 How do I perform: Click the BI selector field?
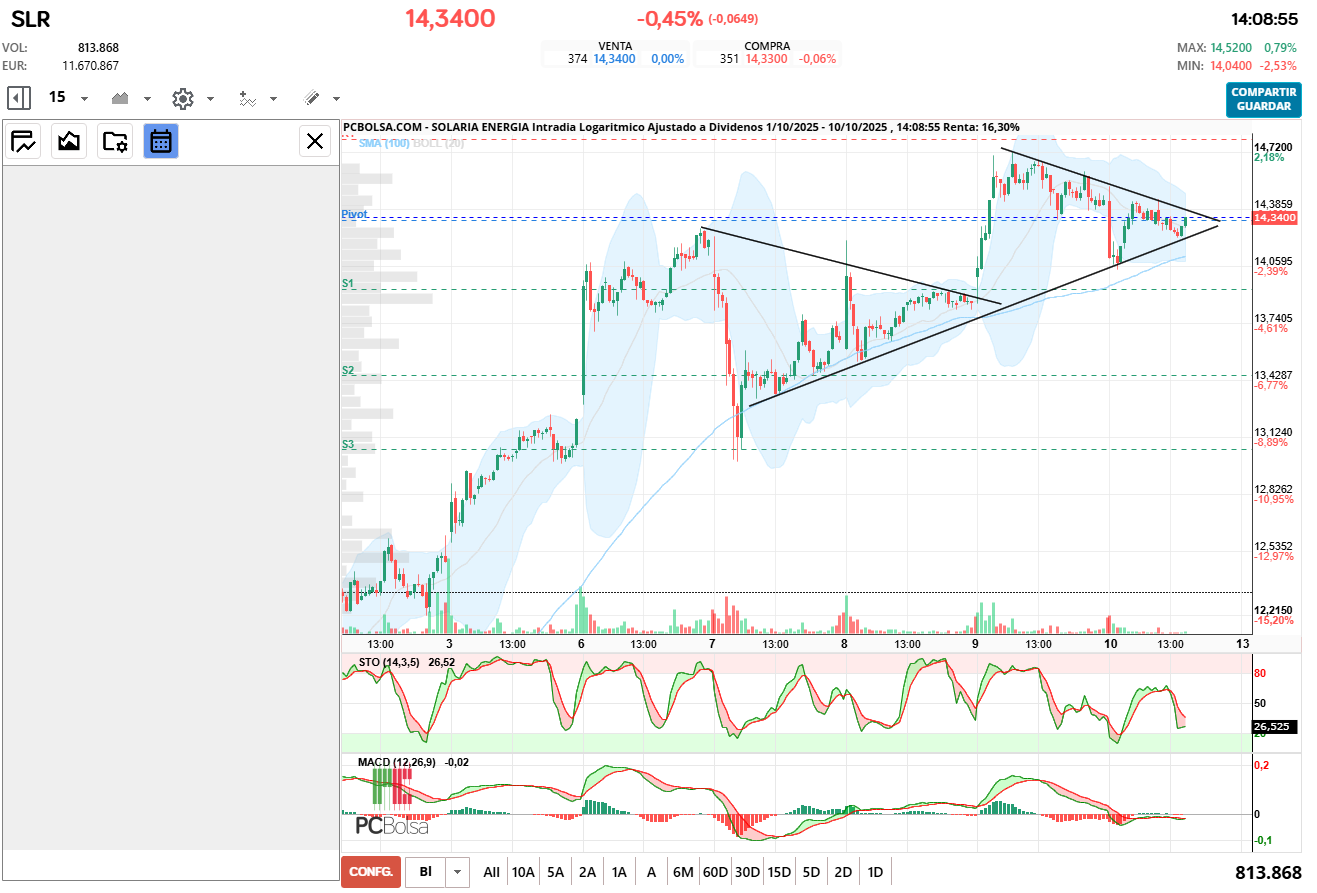[425, 872]
